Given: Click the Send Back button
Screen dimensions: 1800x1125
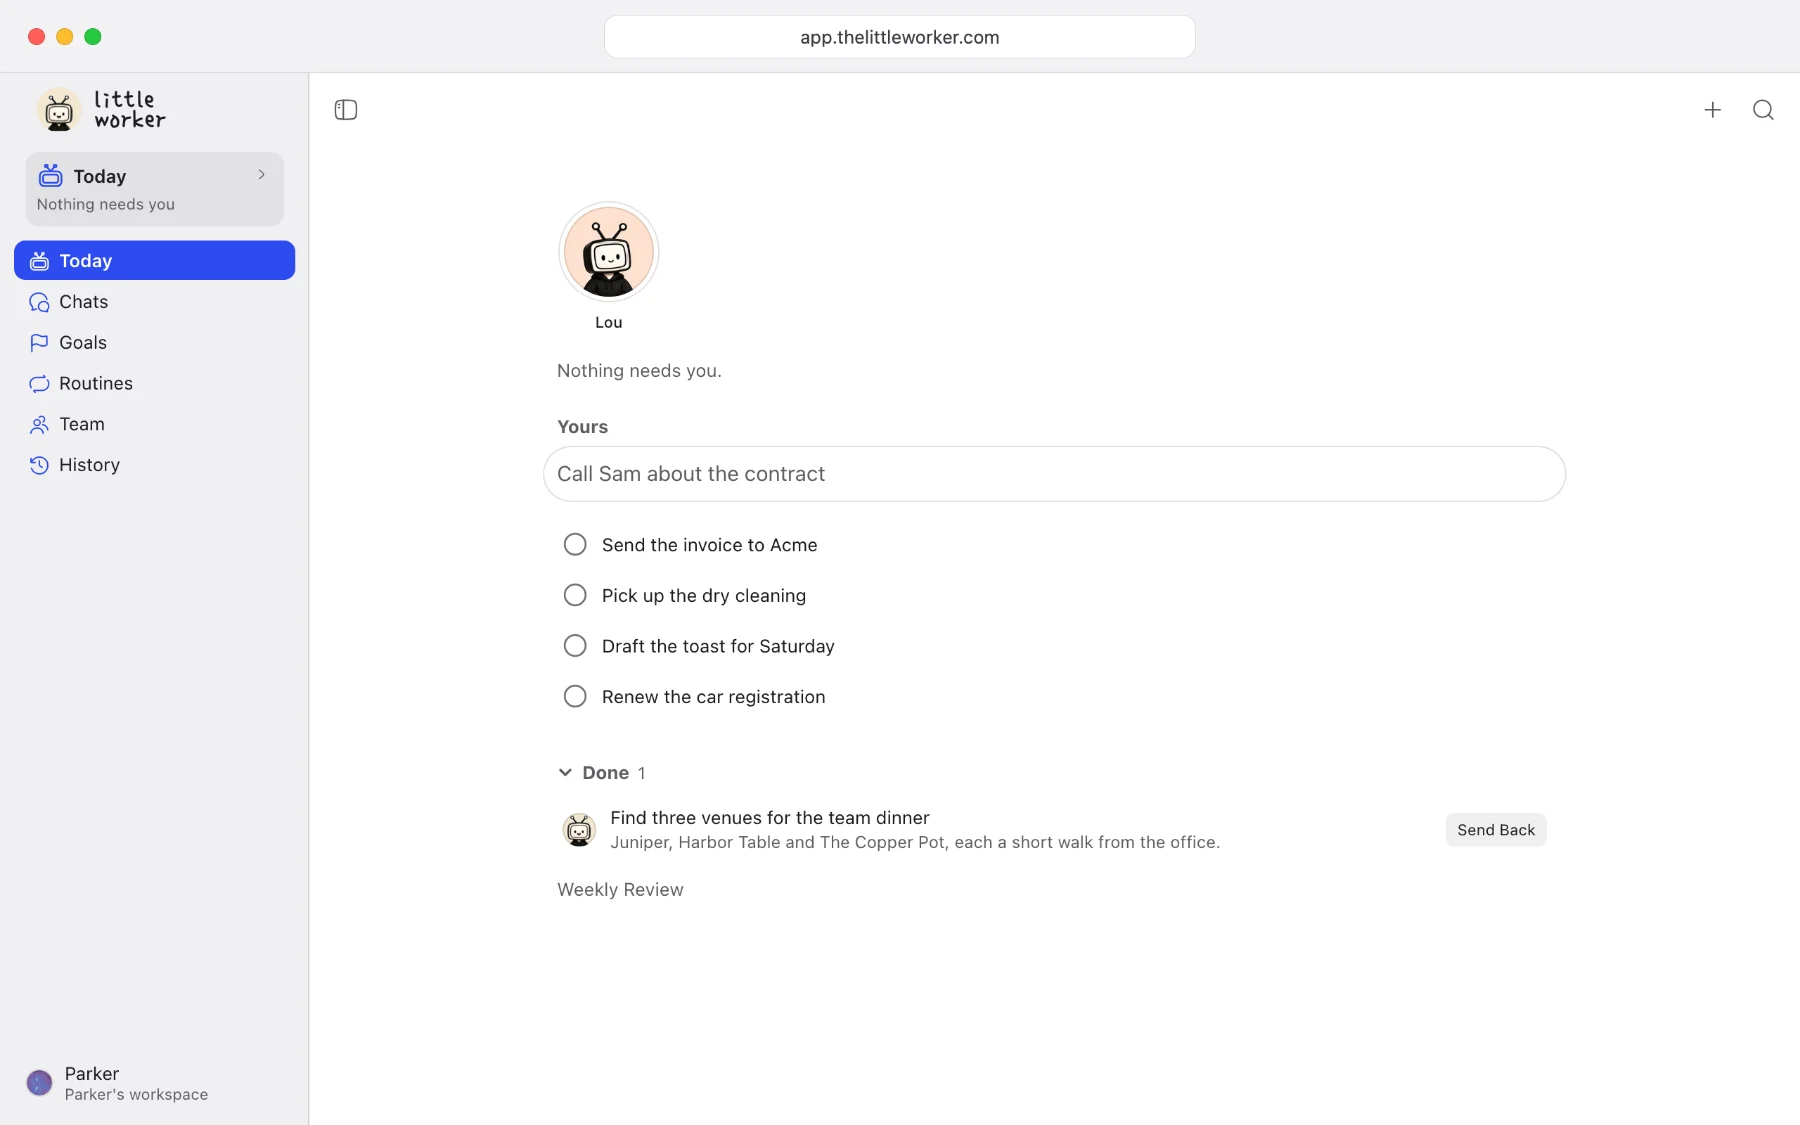Looking at the screenshot, I should (1496, 830).
